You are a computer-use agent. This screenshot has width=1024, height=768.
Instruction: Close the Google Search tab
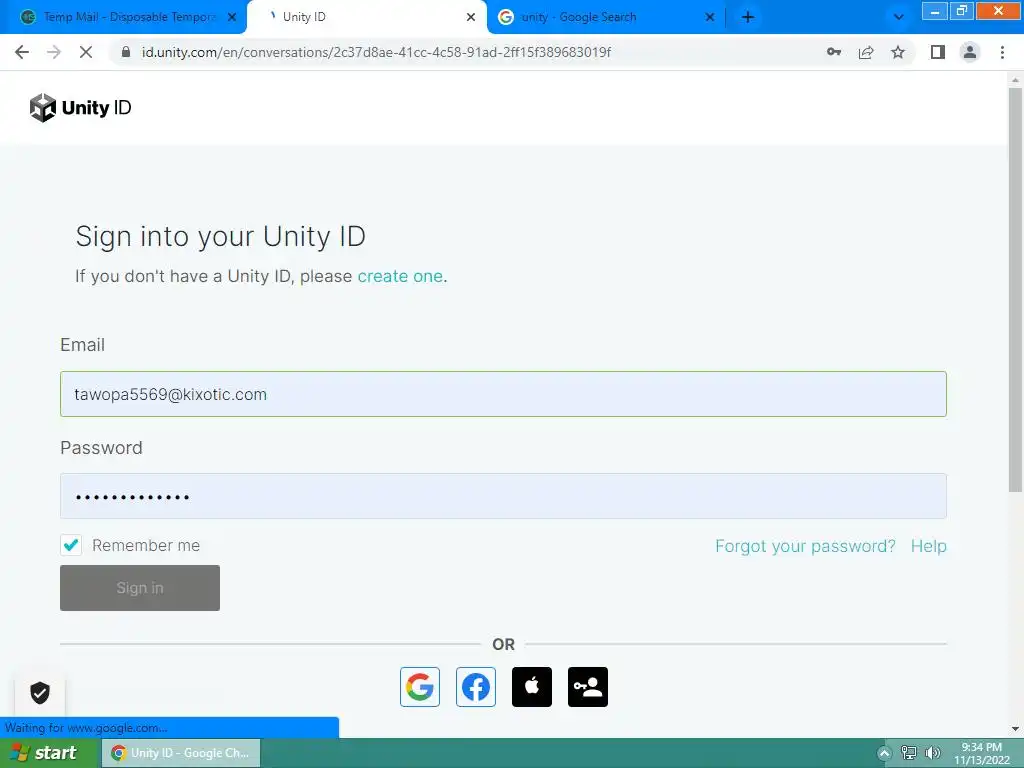tap(710, 17)
